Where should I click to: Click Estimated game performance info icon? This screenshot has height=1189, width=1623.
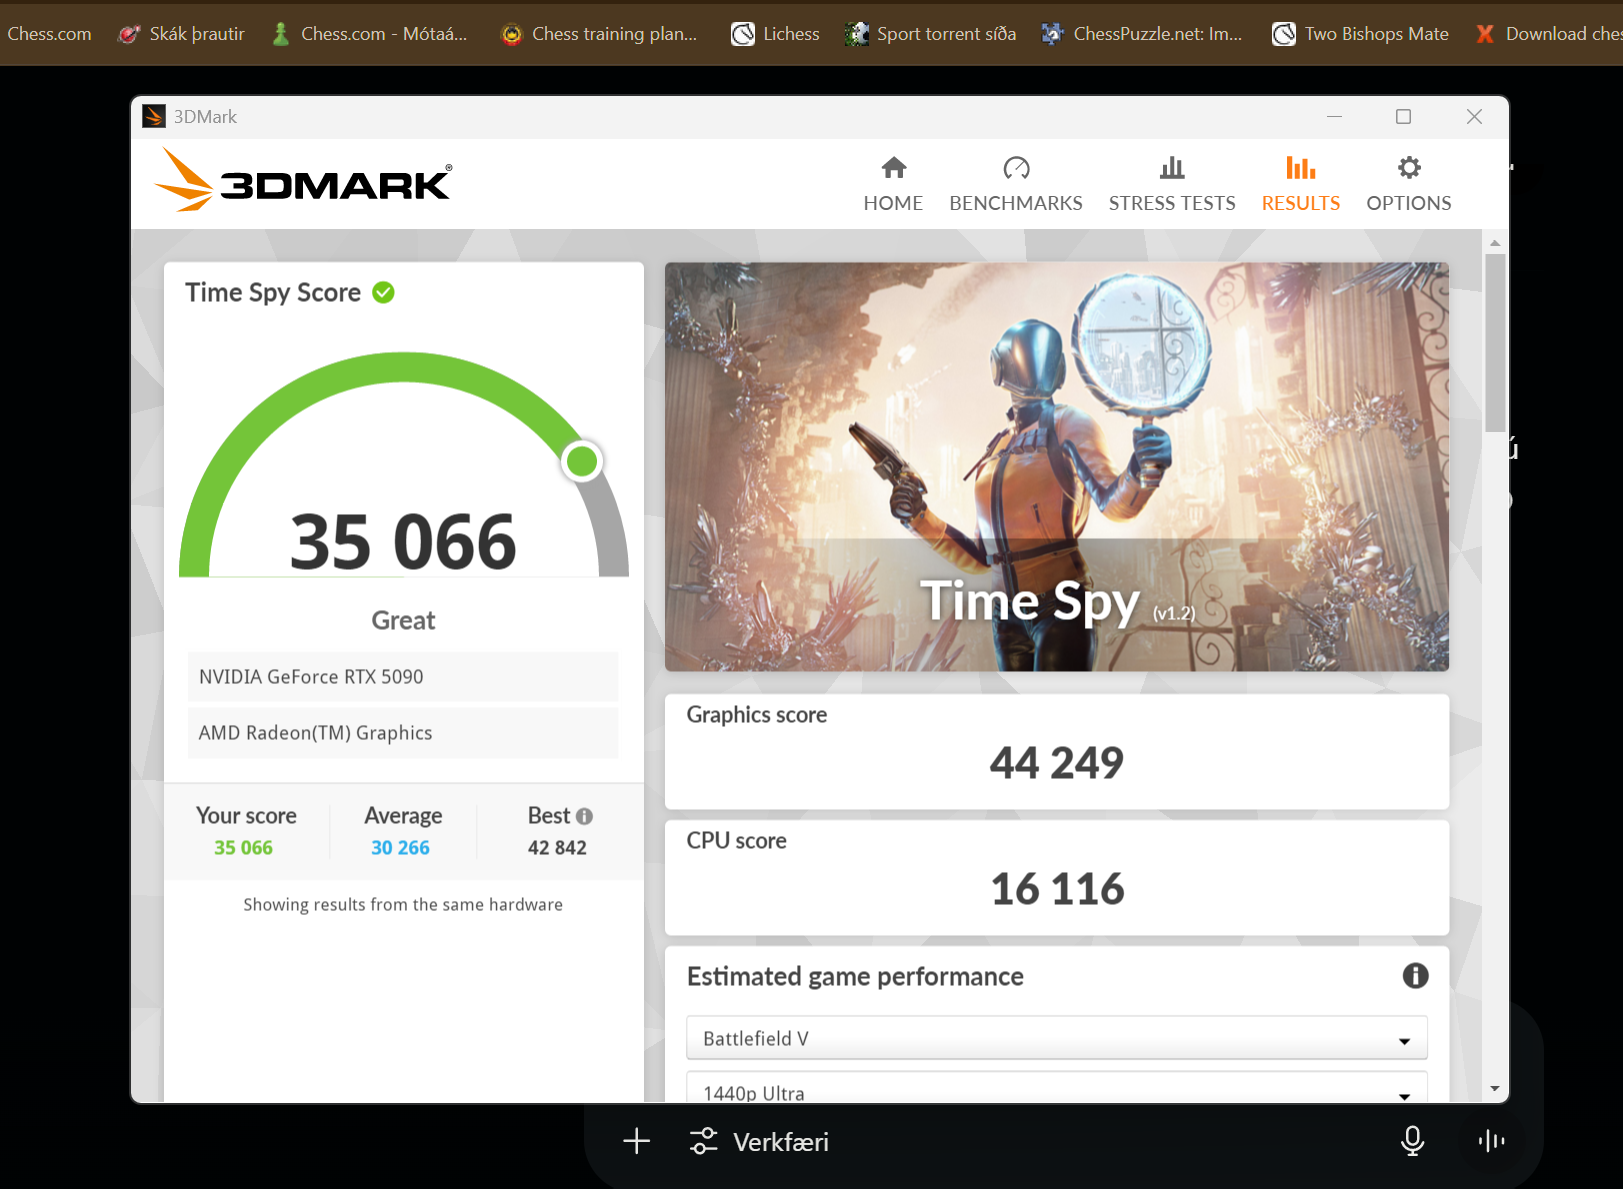1414,976
